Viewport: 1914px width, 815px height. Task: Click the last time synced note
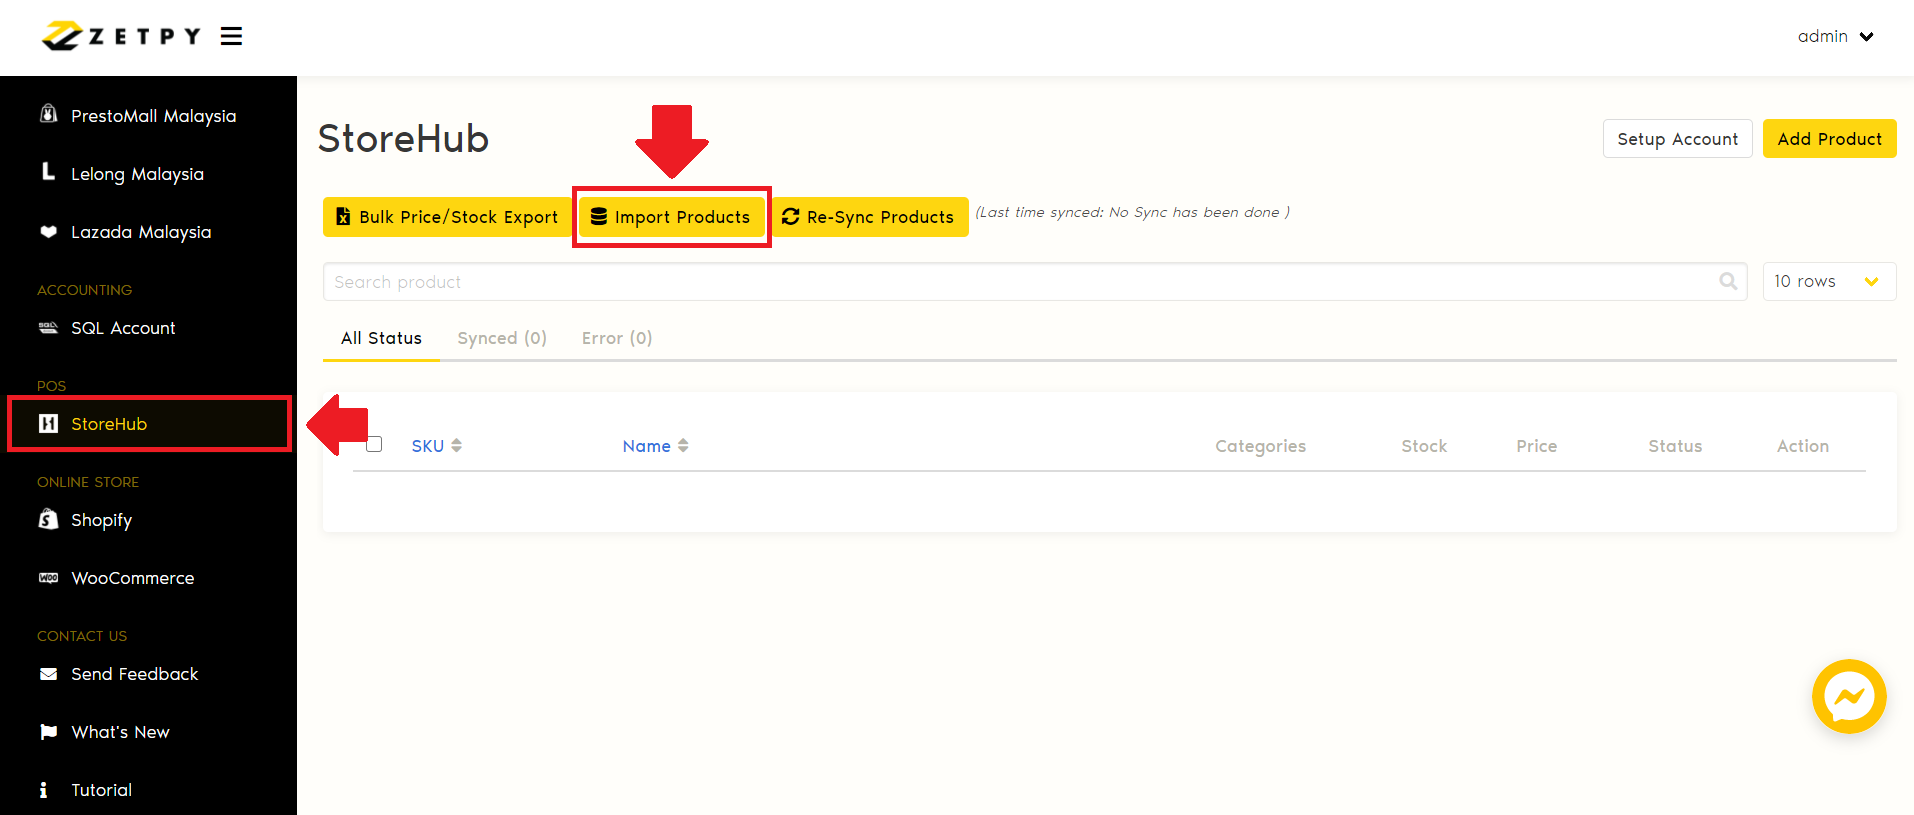pyautogui.click(x=1132, y=212)
